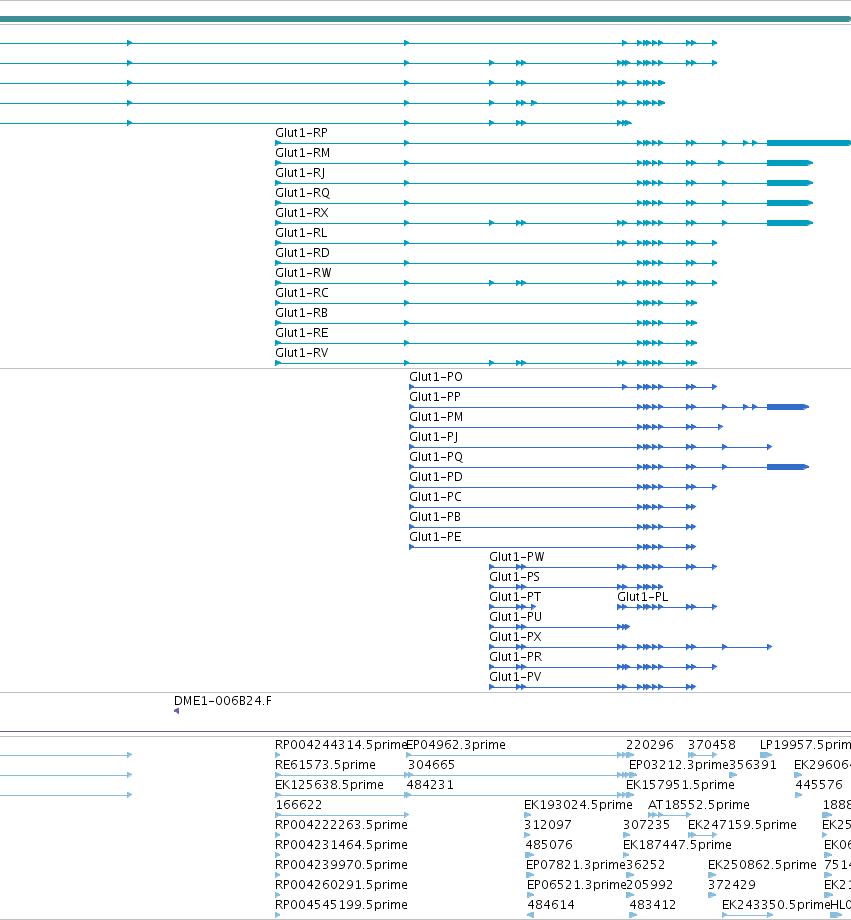Viewport: 851px width, 920px height.
Task: Open the Glut1-RL transcript label
Action: [x=301, y=233]
